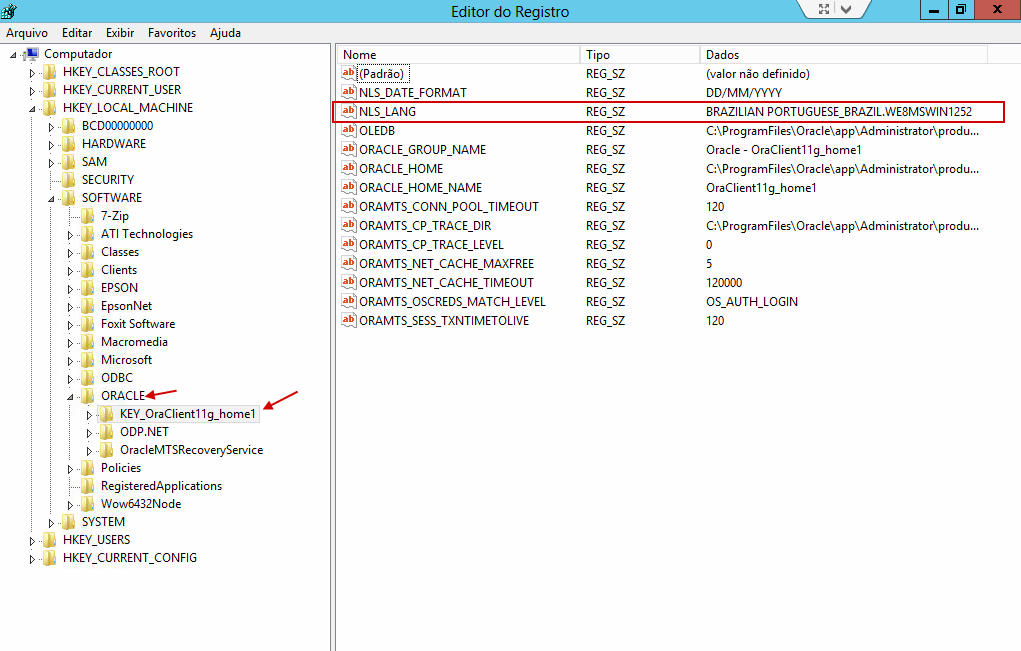The image size is (1021, 651).
Task: Open the Ajuda menu
Action: 225,33
